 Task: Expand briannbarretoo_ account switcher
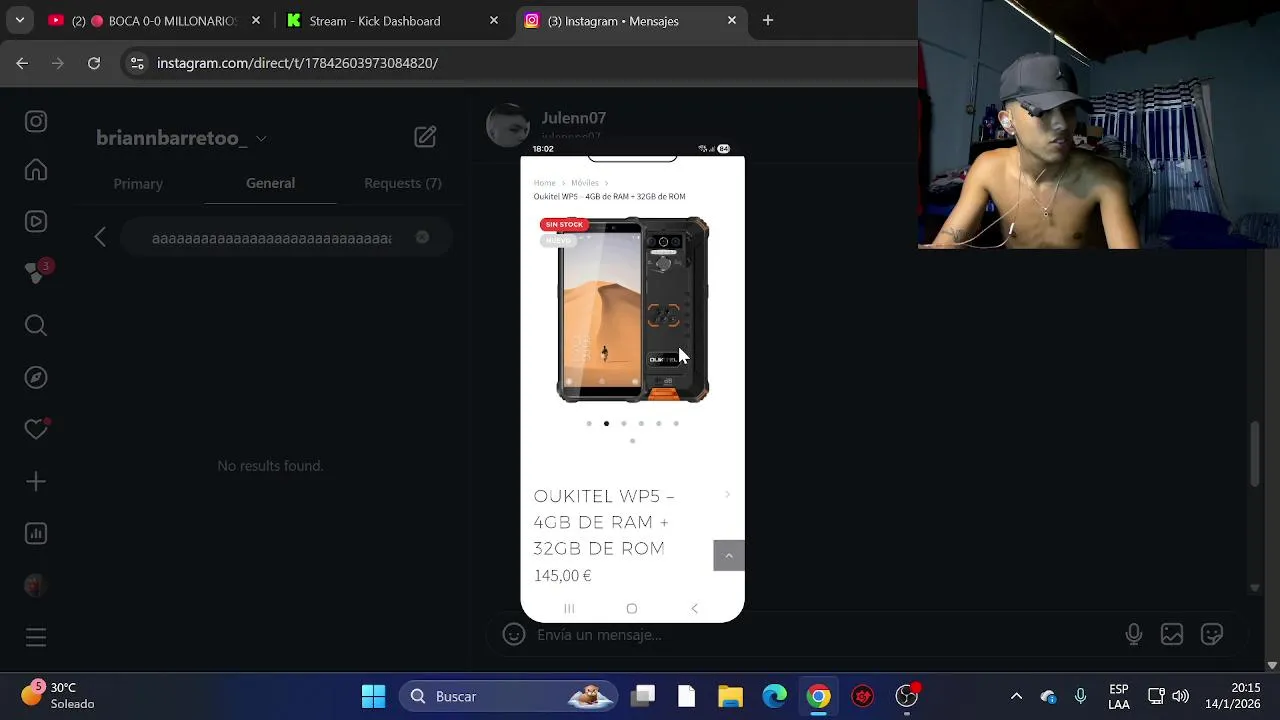pyautogui.click(x=181, y=138)
